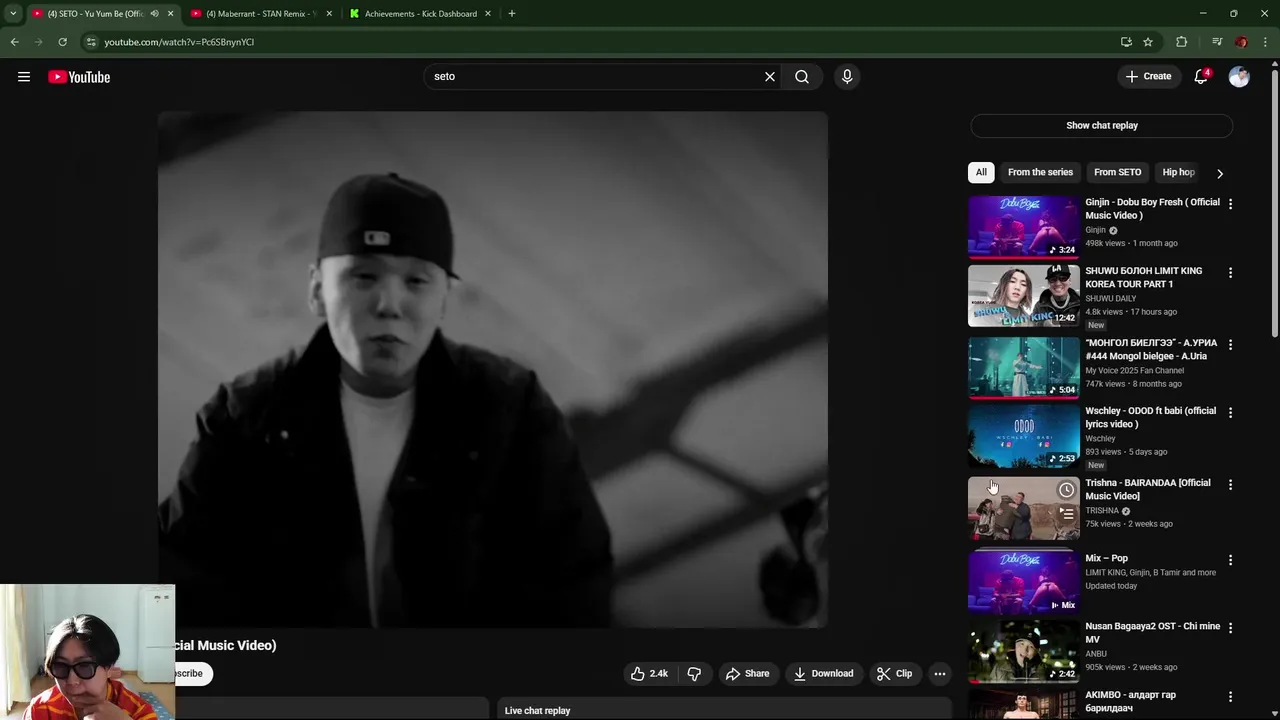Open AKIMBO - алдарт гар барилдаач video
Image resolution: width=1280 pixels, height=720 pixels.
(1130, 701)
